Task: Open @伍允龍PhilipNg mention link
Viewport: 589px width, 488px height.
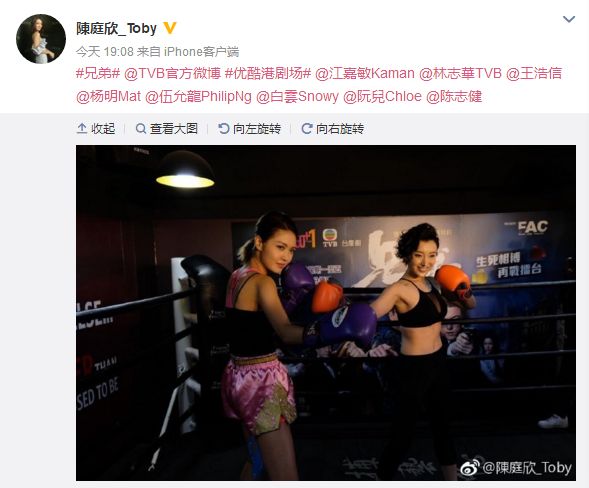Action: (198, 97)
